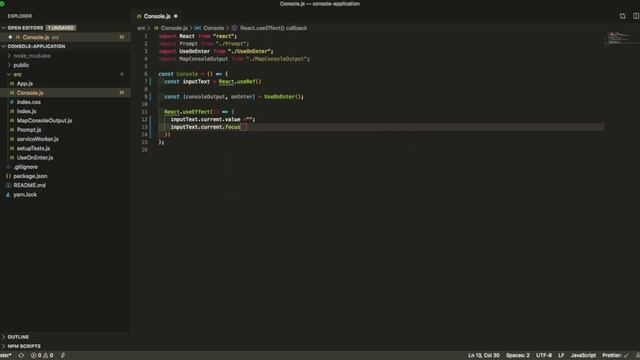Viewport: 640px width, 360px height.
Task: Click the M status badge on Open Editors Console.js row
Action: pos(122,37)
